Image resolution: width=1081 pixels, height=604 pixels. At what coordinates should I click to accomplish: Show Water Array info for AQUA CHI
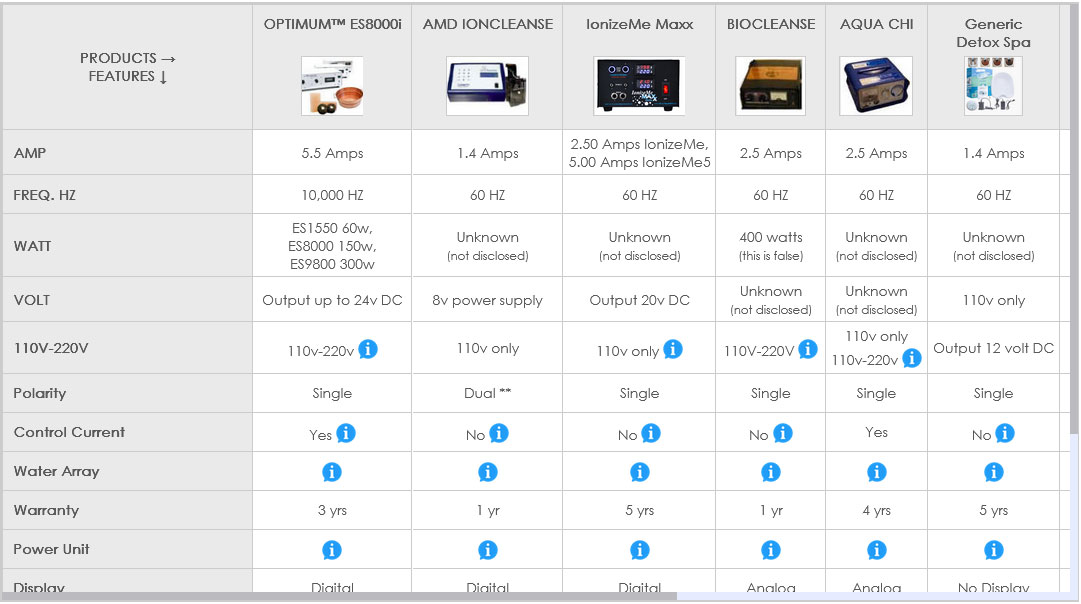tap(876, 472)
